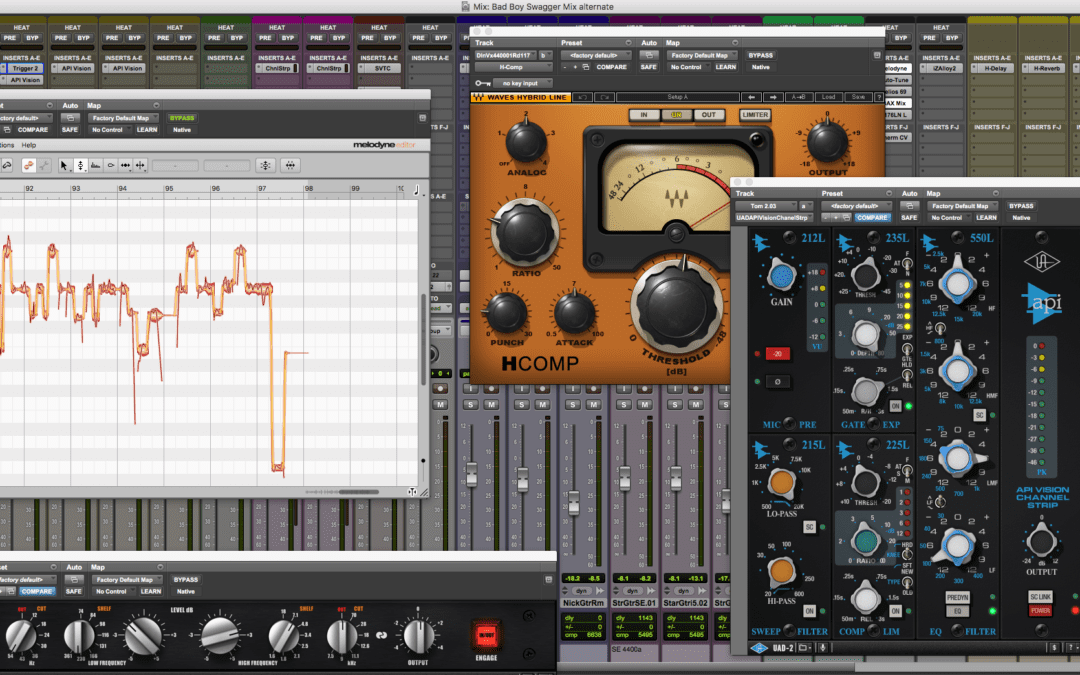Image resolution: width=1080 pixels, height=675 pixels.
Task: Click the H-Comp LEARN button
Action: pyautogui.click(x=725, y=68)
